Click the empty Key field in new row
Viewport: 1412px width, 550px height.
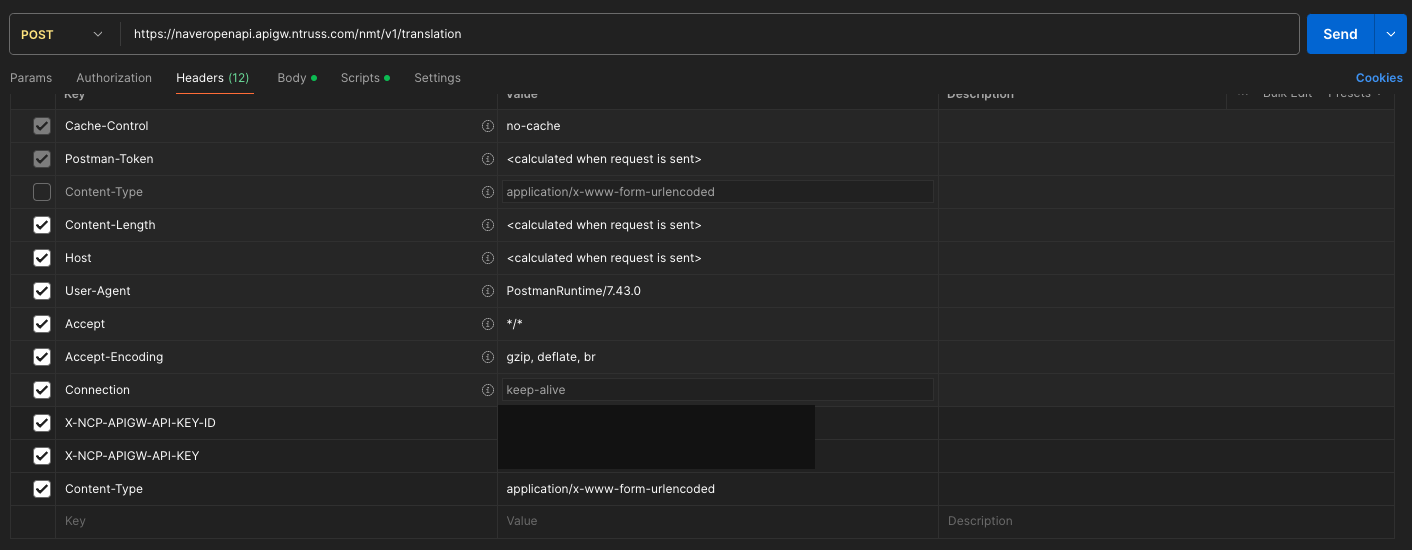[x=276, y=521]
